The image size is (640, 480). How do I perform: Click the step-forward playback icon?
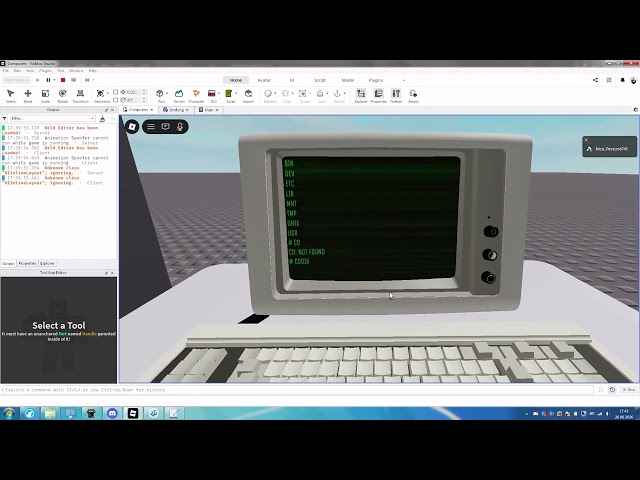tap(87, 80)
